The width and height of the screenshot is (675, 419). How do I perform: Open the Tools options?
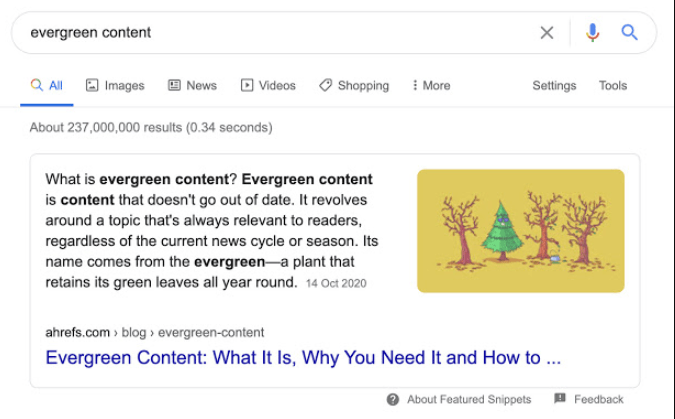(x=613, y=86)
